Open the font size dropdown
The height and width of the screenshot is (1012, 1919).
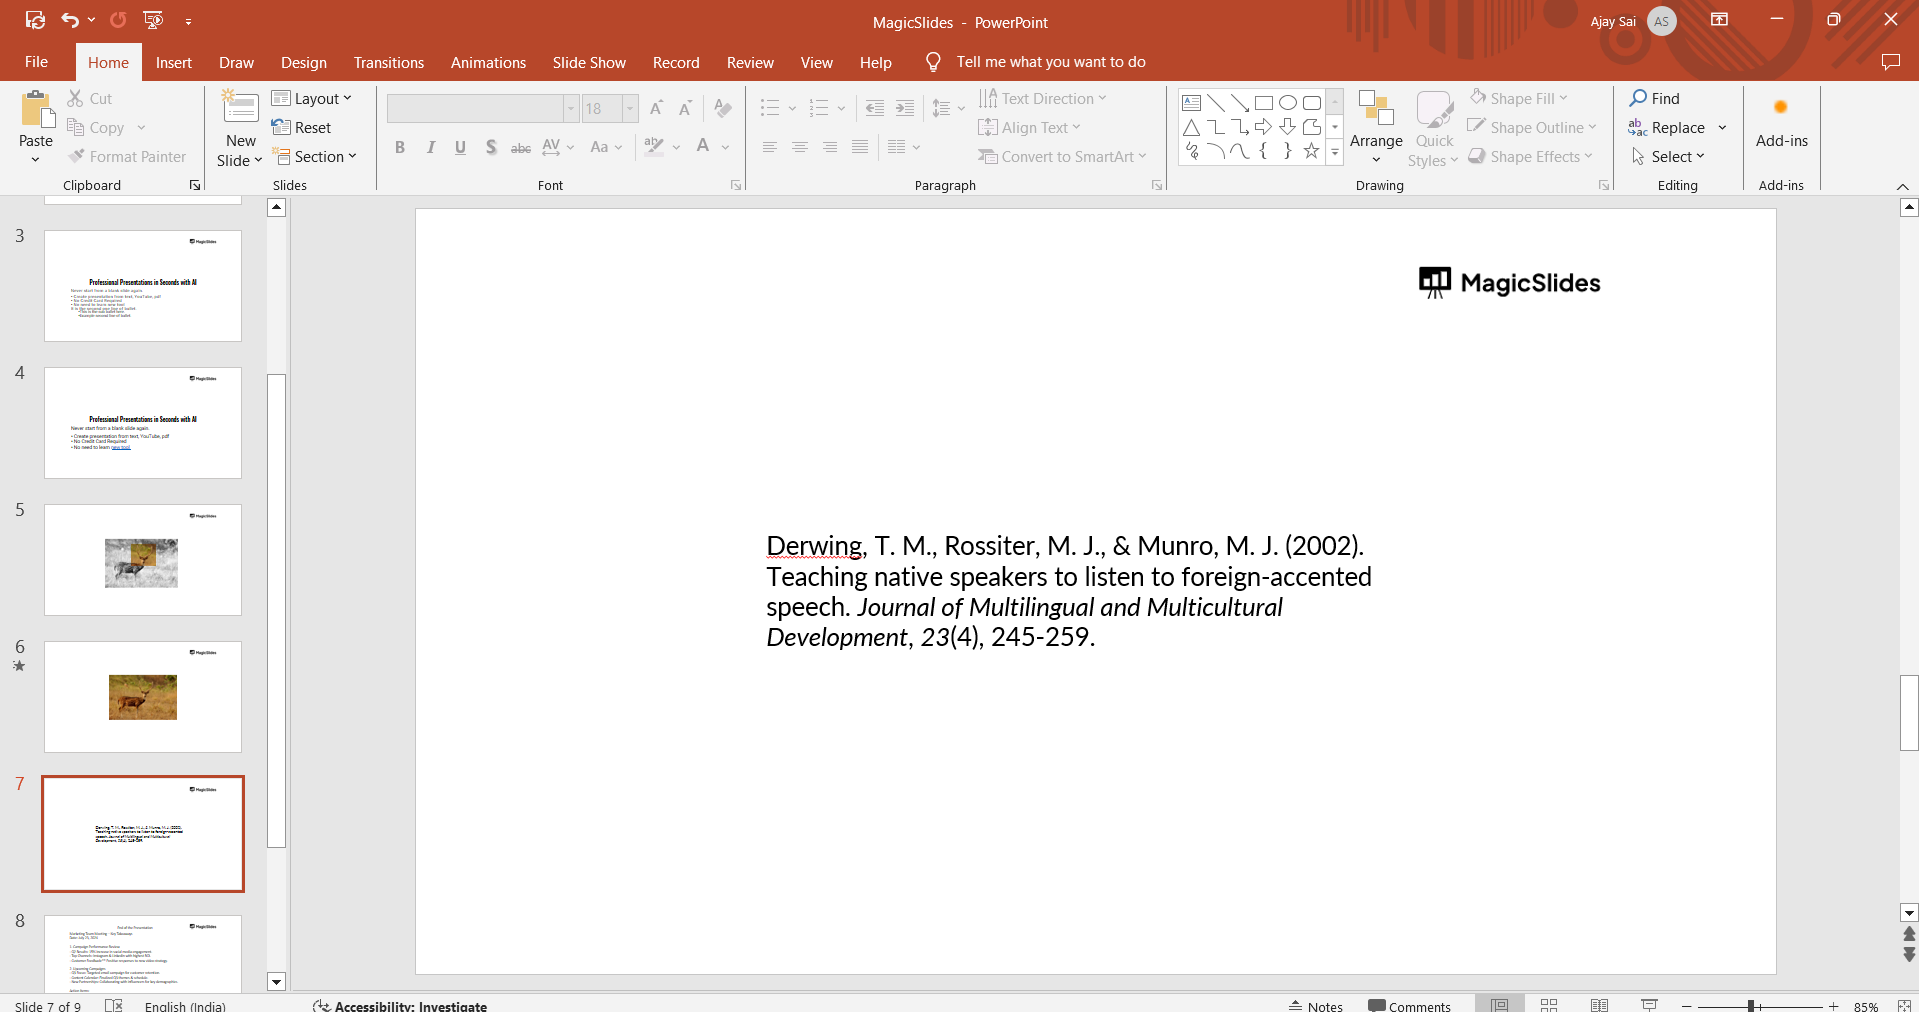(630, 108)
